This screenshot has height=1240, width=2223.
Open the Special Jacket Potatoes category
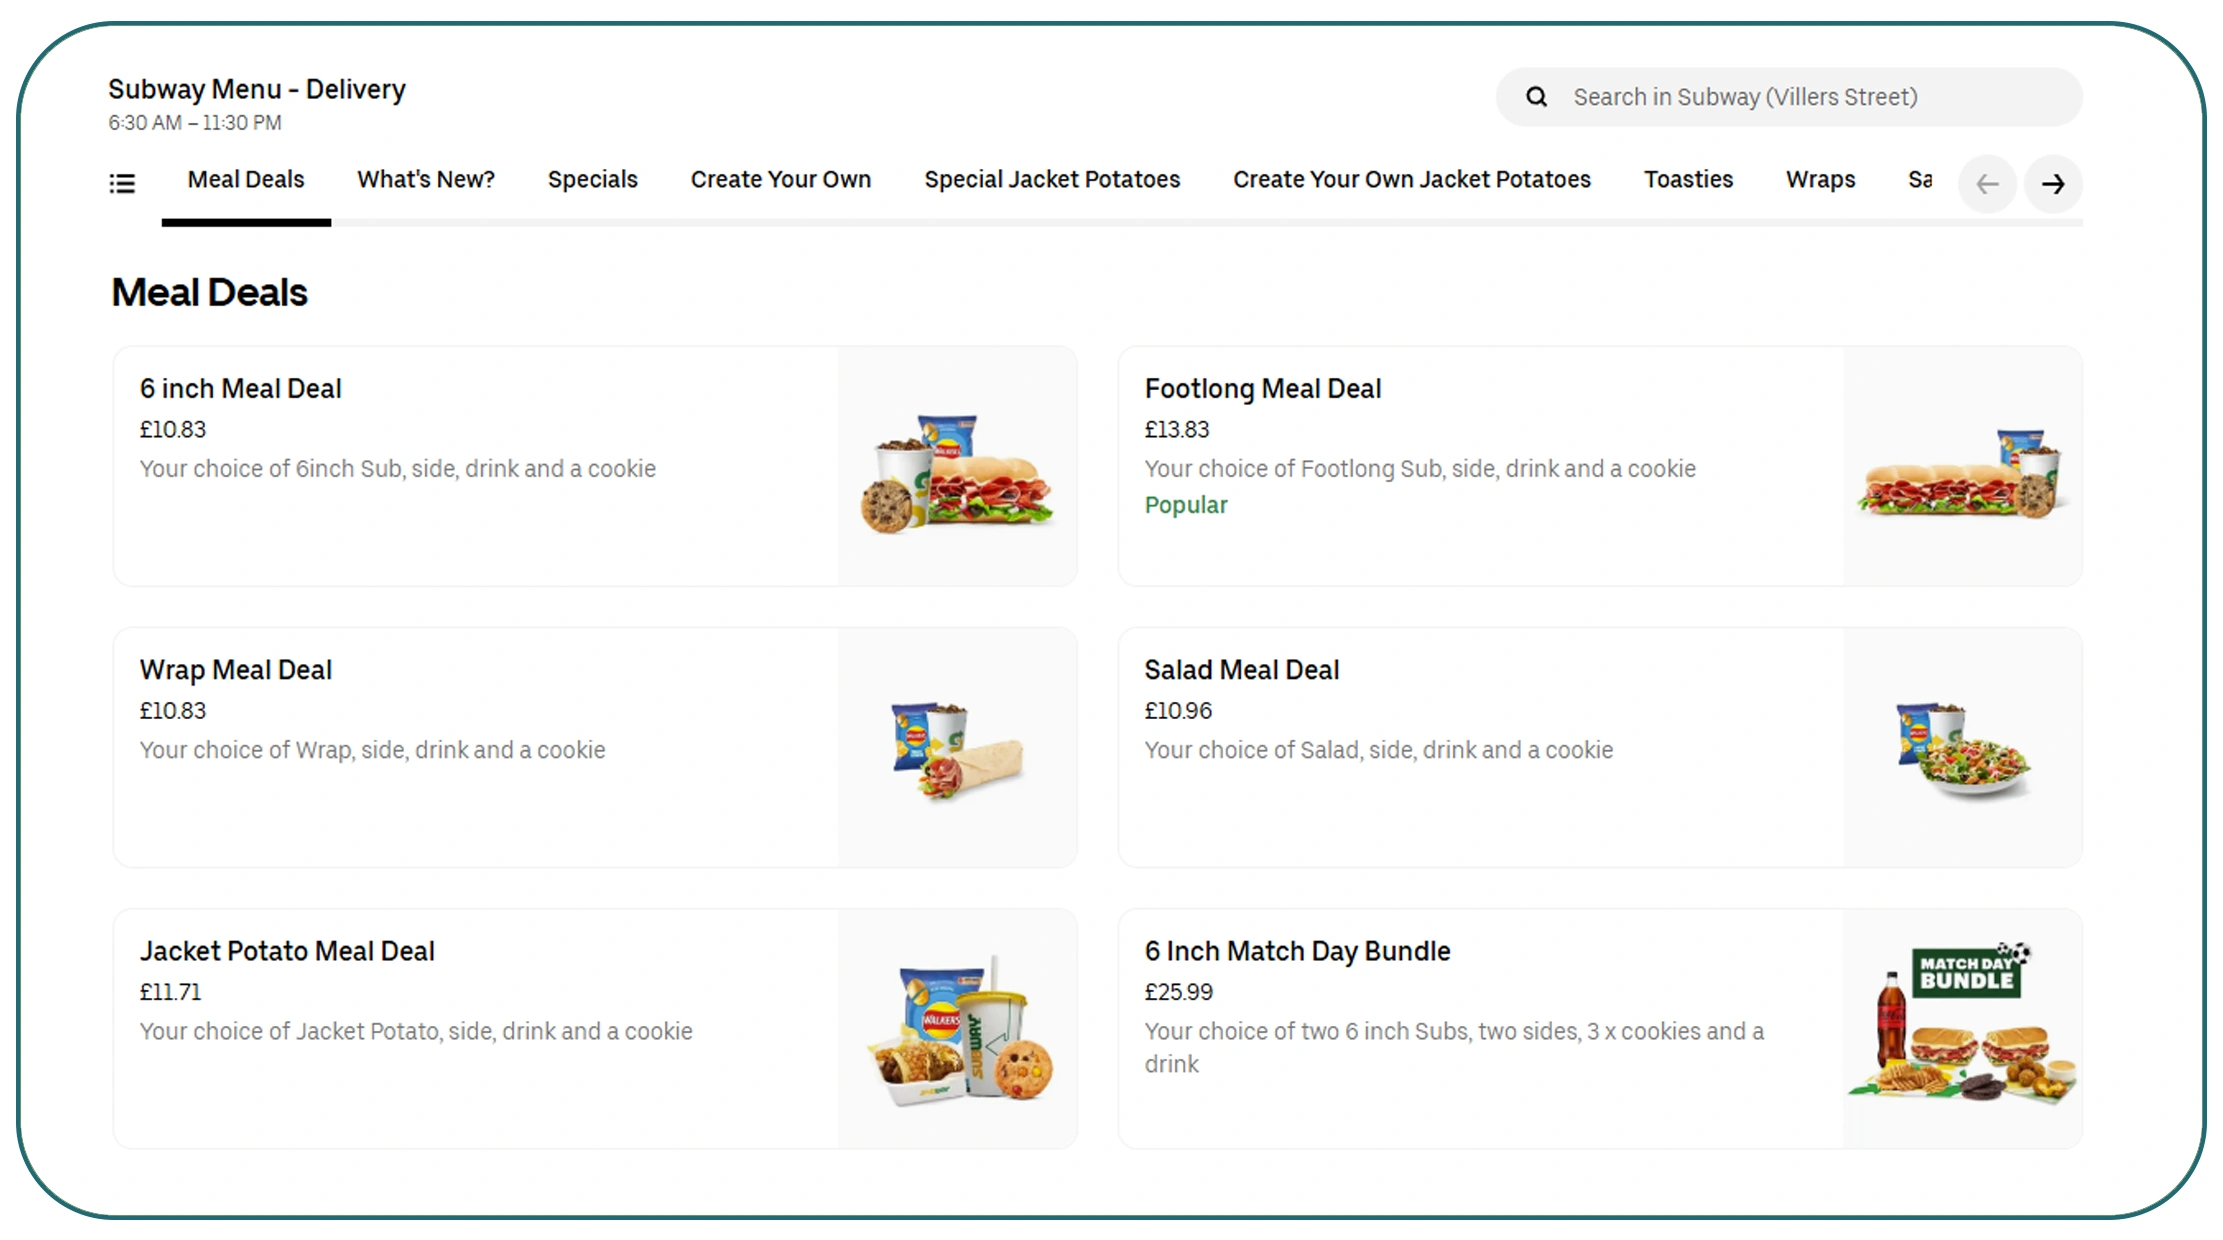click(1051, 179)
